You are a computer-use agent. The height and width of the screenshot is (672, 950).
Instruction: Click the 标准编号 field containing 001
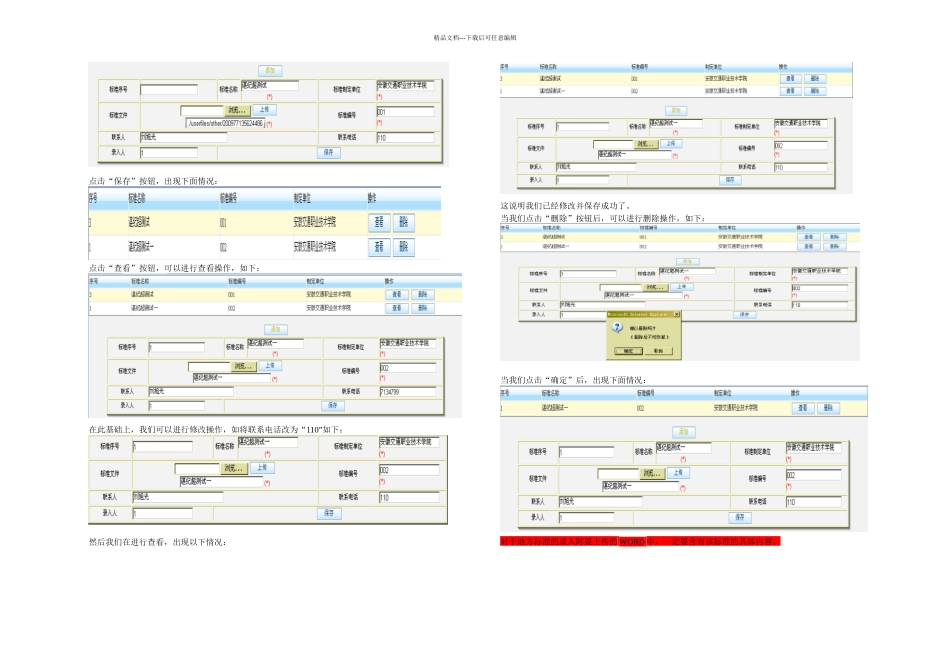pos(405,111)
